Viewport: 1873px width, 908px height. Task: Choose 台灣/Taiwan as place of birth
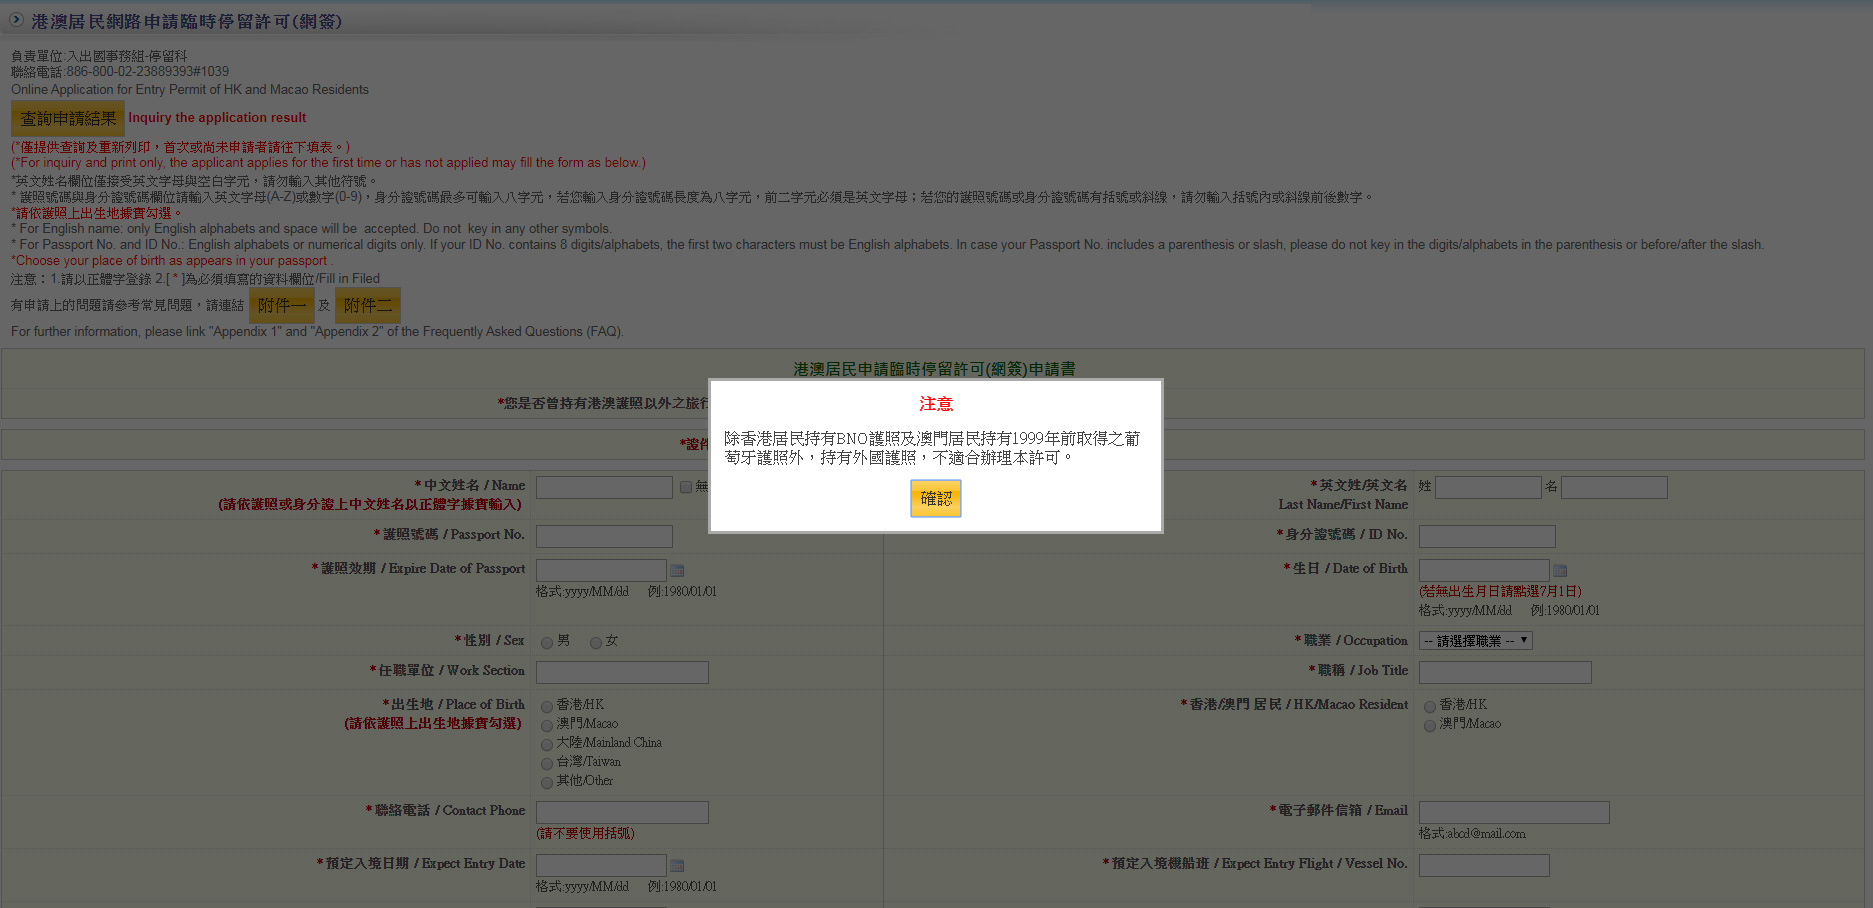(x=547, y=763)
